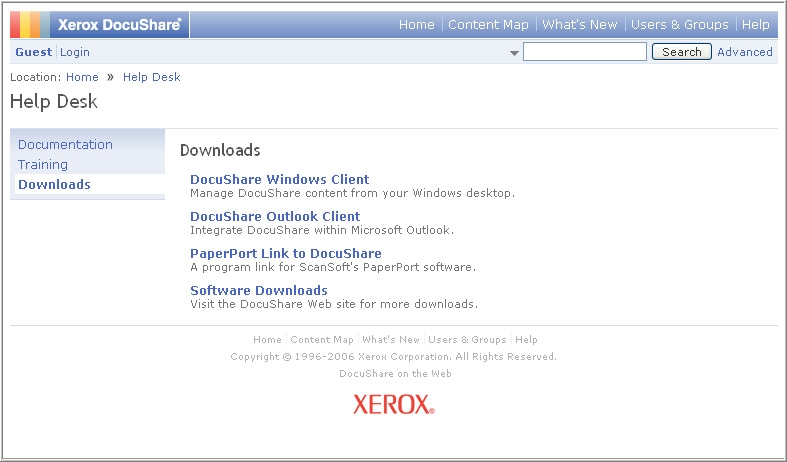Click the copyright 1996-2006 Xerox Corporation line

(394, 357)
